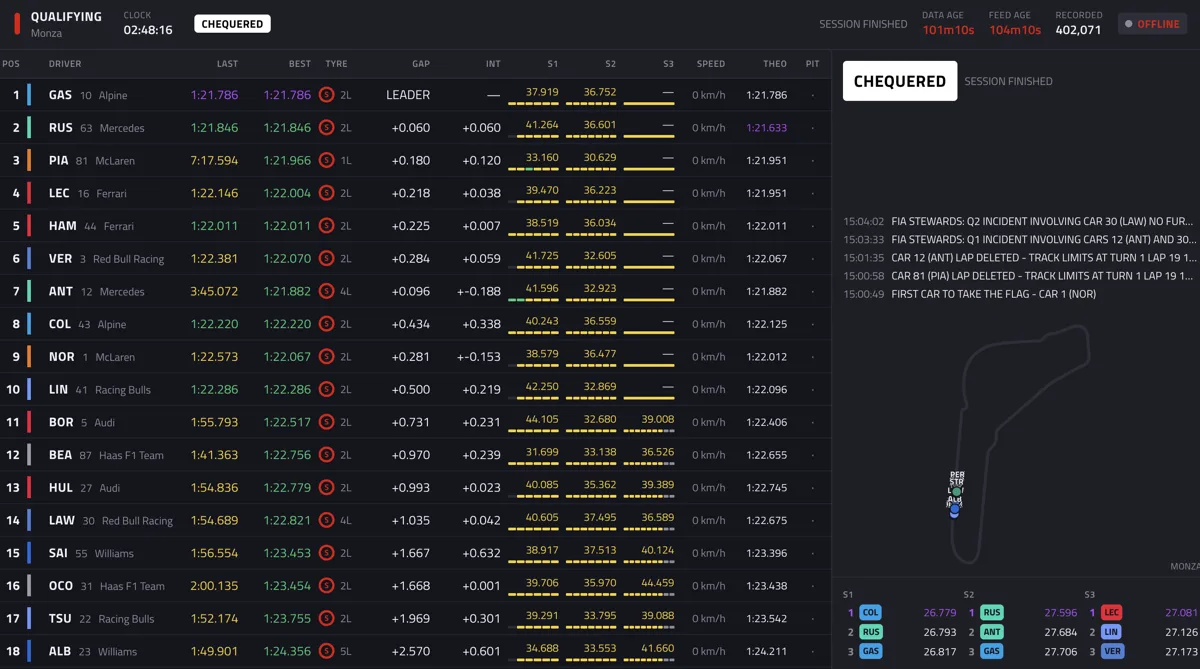Click the DRIVER column header

click(65, 64)
